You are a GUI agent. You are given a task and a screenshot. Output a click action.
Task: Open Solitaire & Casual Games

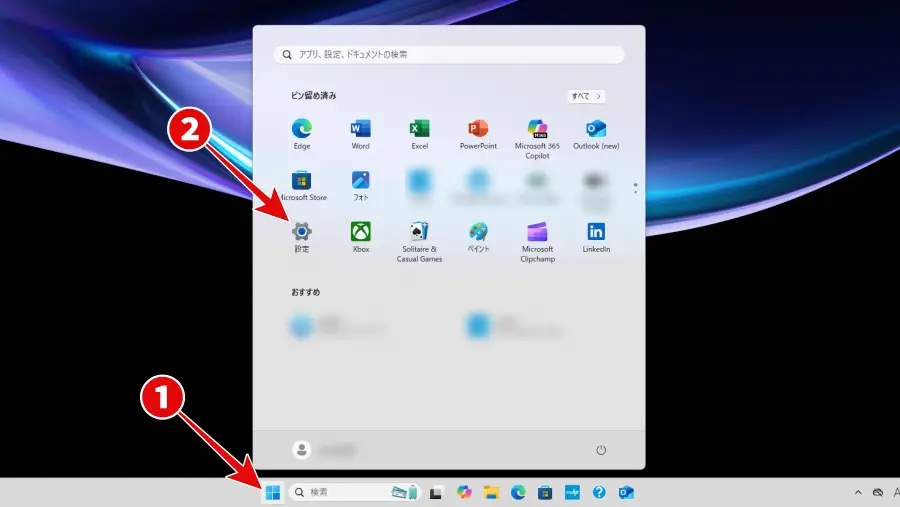[x=420, y=242]
